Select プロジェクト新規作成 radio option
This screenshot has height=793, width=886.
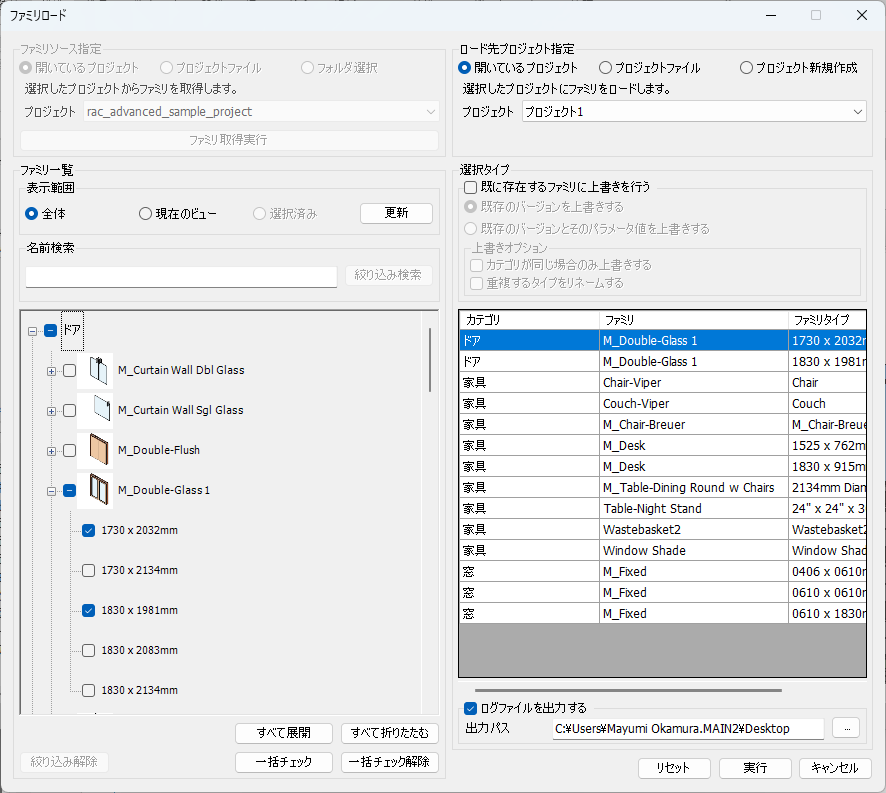pyautogui.click(x=746, y=68)
